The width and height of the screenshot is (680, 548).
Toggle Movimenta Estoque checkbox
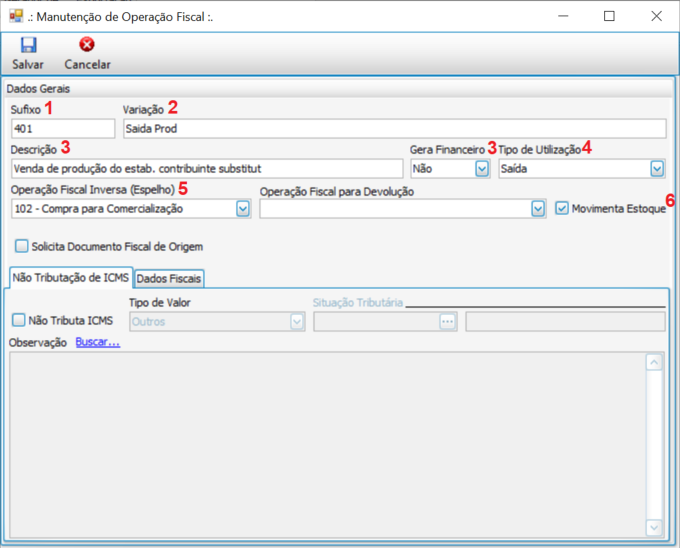[x=562, y=209]
